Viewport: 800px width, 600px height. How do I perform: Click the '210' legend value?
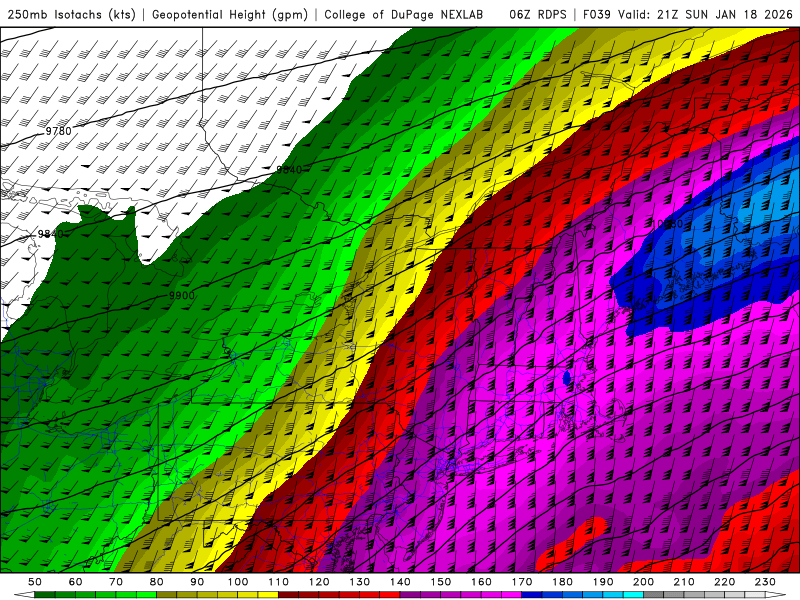click(x=684, y=582)
